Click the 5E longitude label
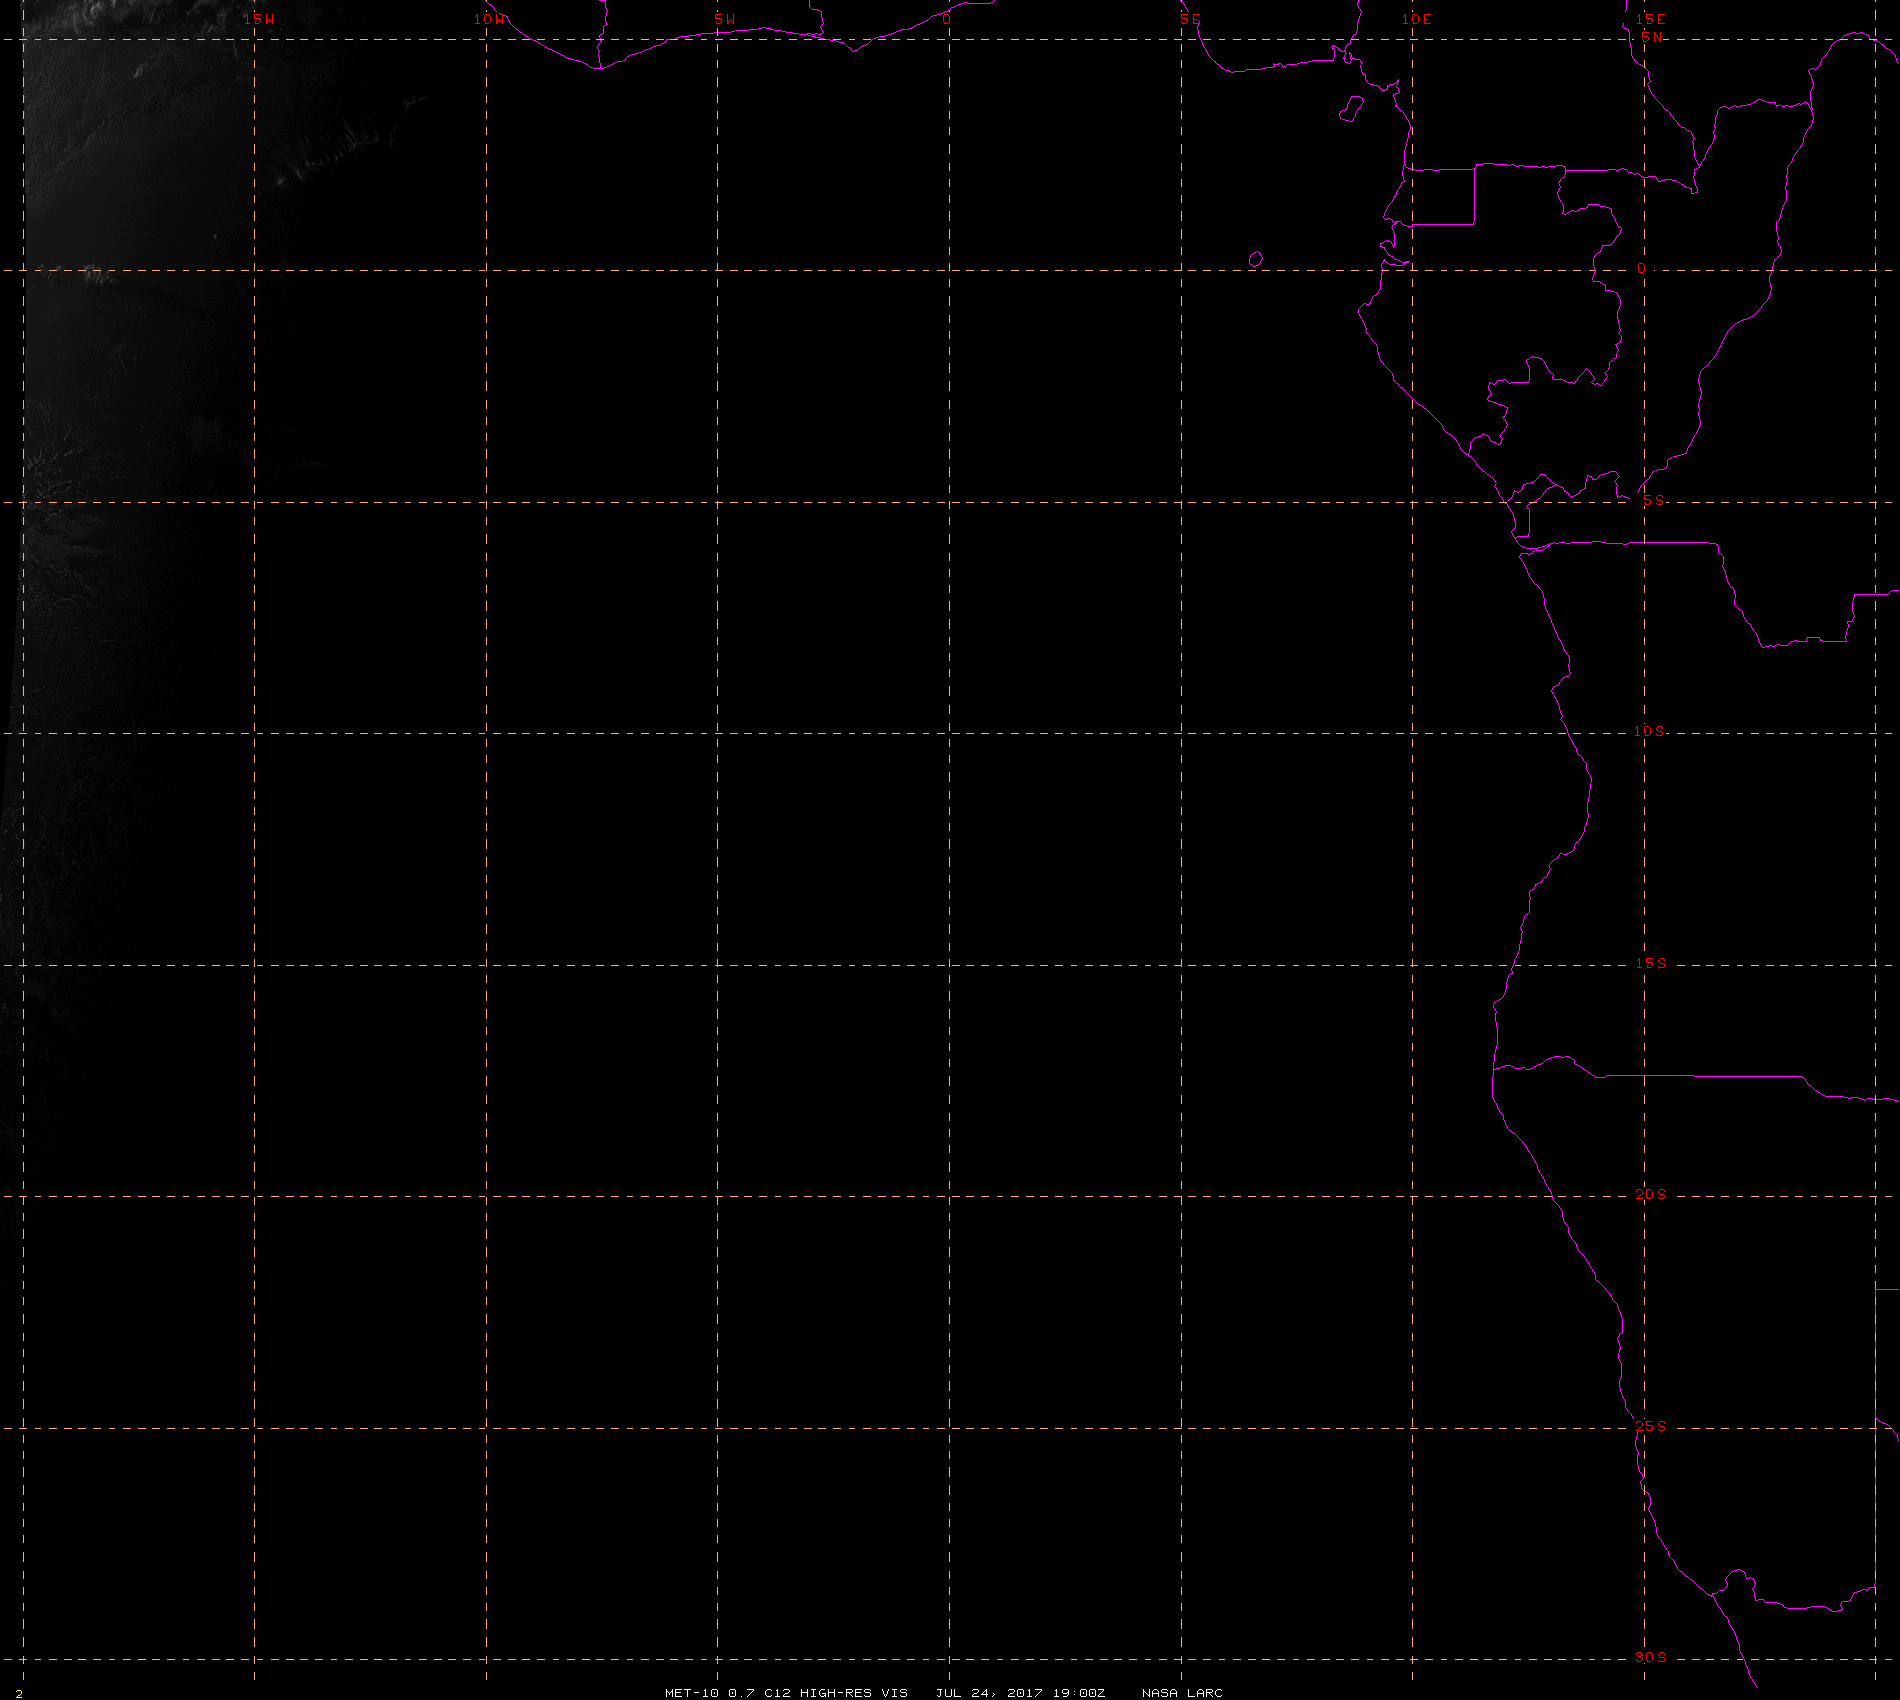The image size is (1900, 1700). pyautogui.click(x=1190, y=19)
